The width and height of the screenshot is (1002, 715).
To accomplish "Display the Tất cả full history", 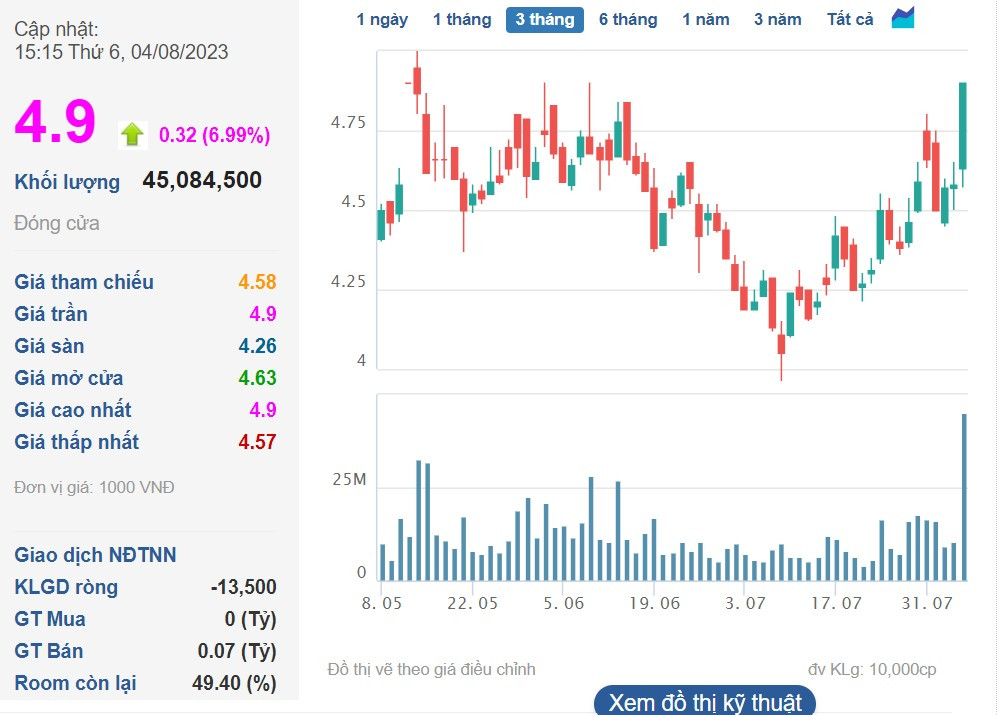I will 850,19.
